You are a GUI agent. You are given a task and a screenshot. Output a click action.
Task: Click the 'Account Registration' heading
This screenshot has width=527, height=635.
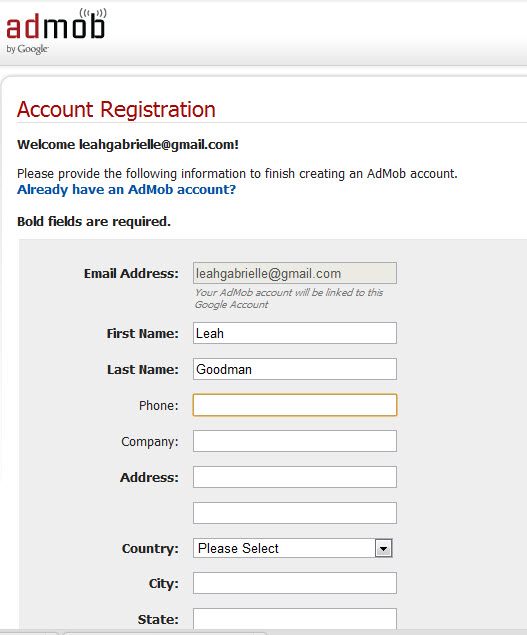coord(116,109)
